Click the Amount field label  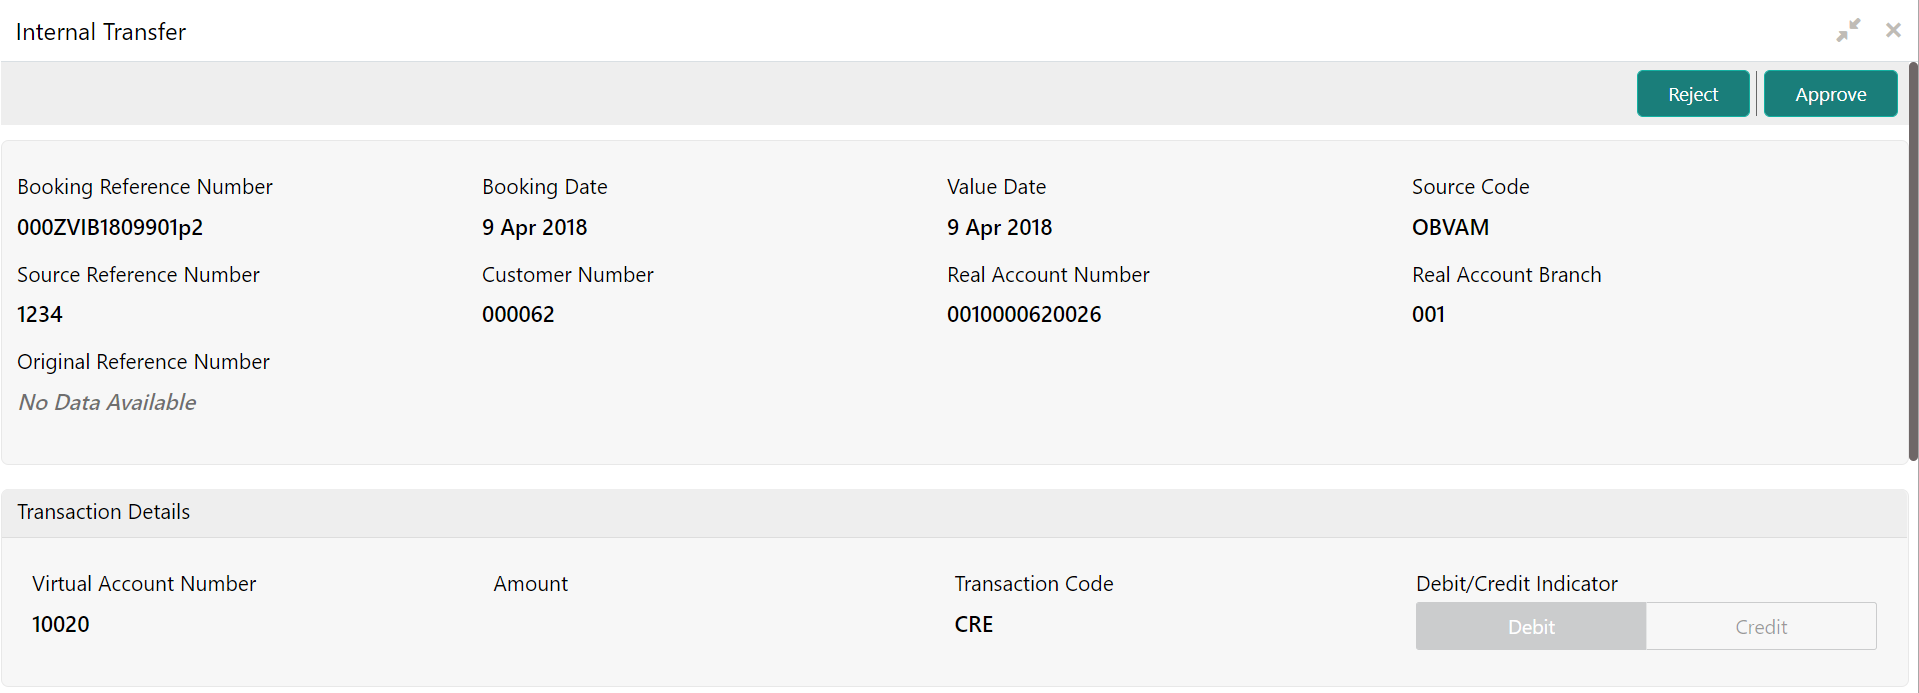(x=530, y=584)
